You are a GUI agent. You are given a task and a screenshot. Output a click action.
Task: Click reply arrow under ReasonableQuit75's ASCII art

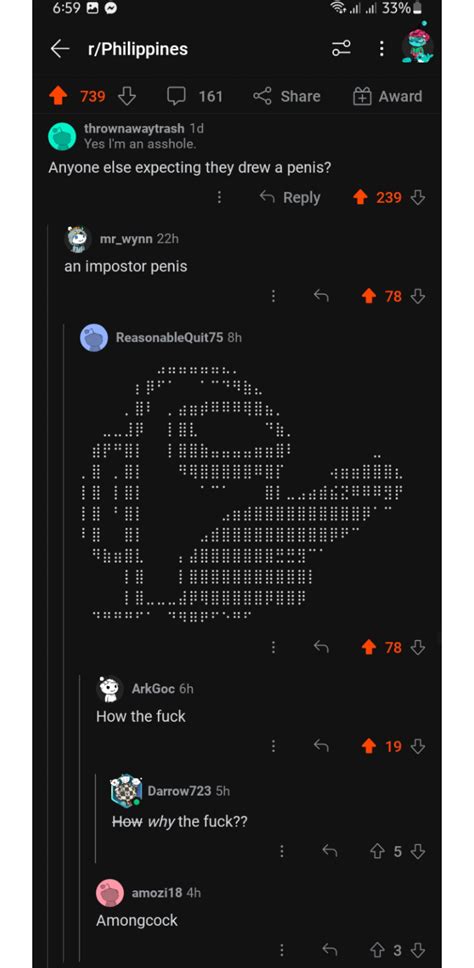321,646
